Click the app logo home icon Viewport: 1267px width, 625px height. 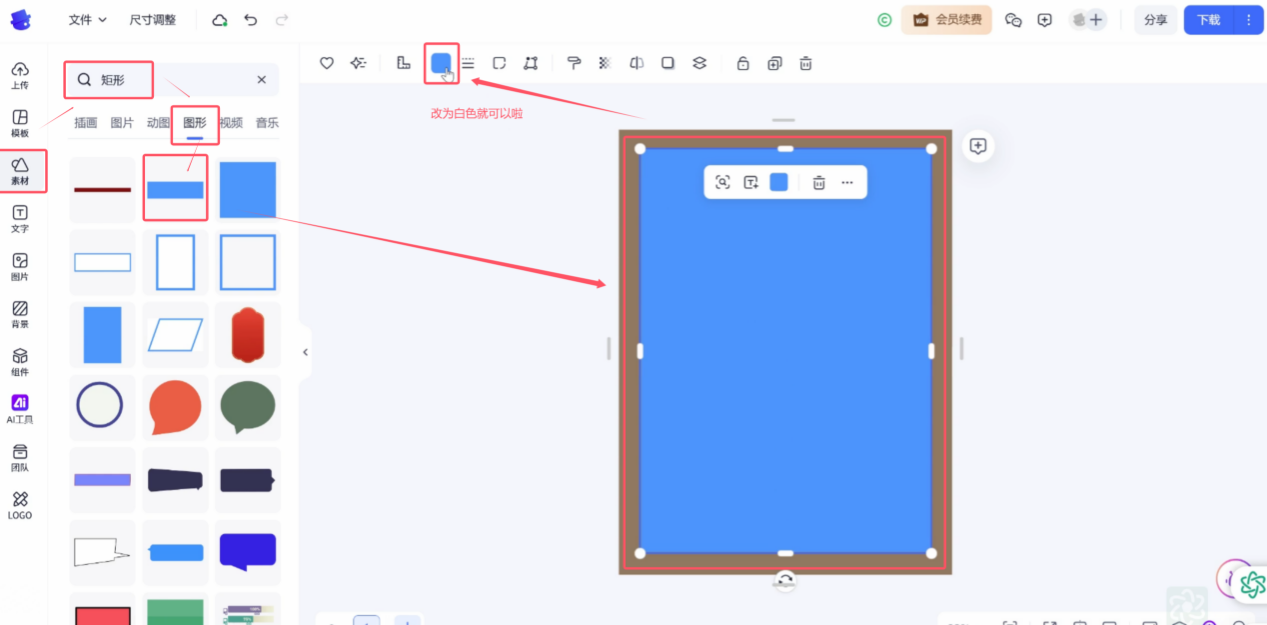20,20
